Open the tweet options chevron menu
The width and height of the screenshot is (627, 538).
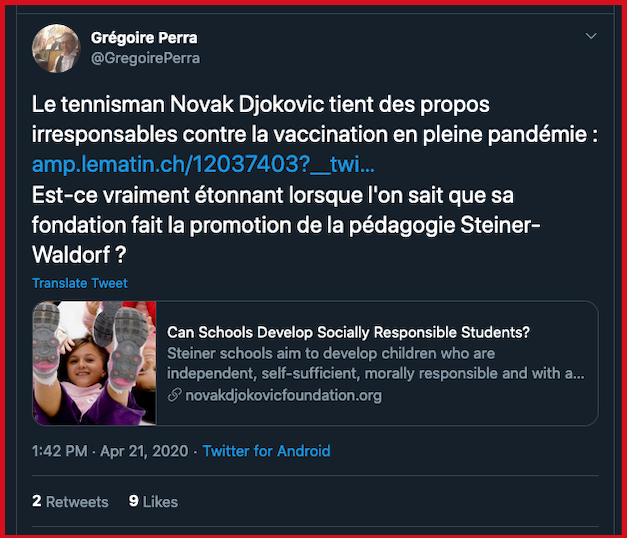click(x=591, y=36)
